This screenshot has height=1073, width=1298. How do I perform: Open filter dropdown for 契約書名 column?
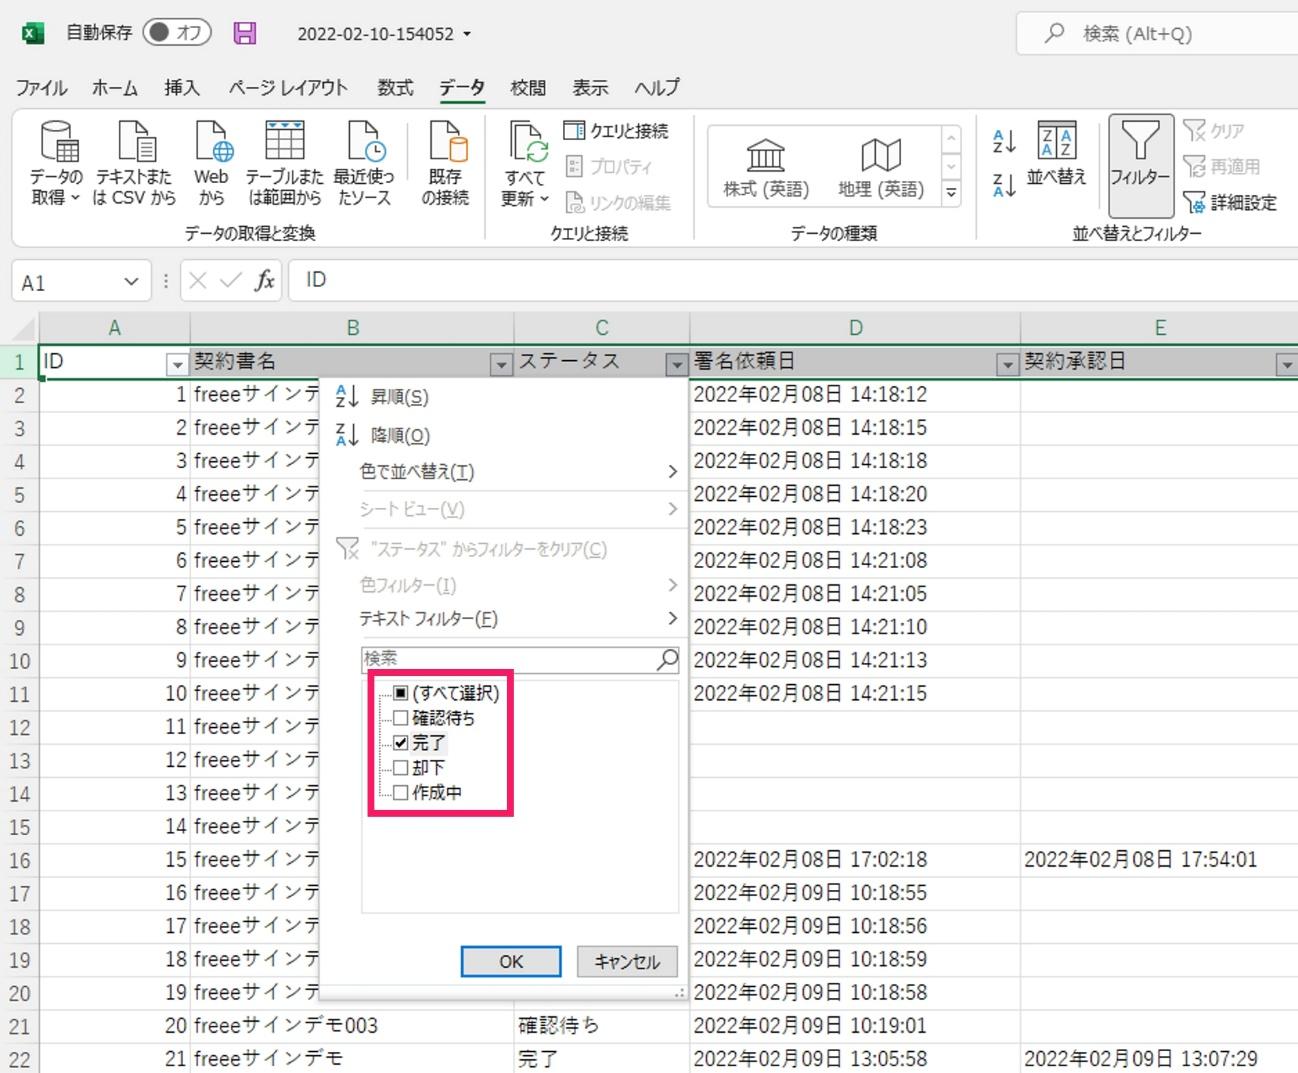coord(502,365)
